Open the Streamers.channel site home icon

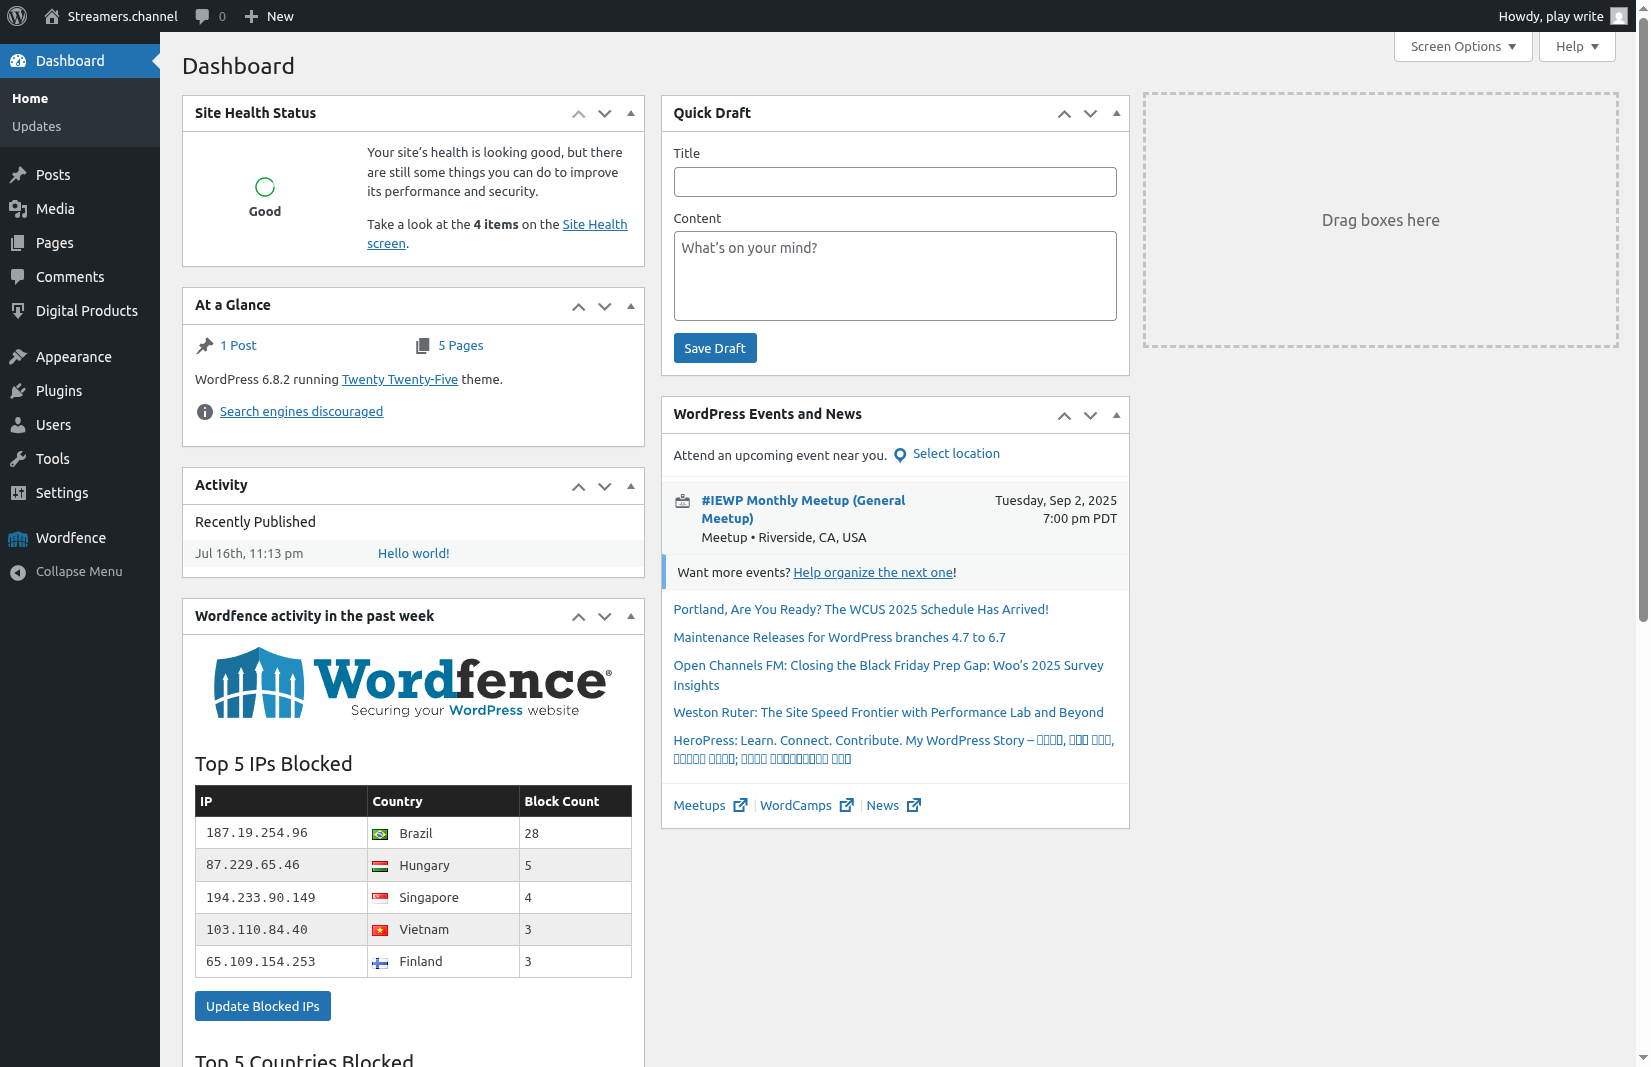(x=52, y=16)
